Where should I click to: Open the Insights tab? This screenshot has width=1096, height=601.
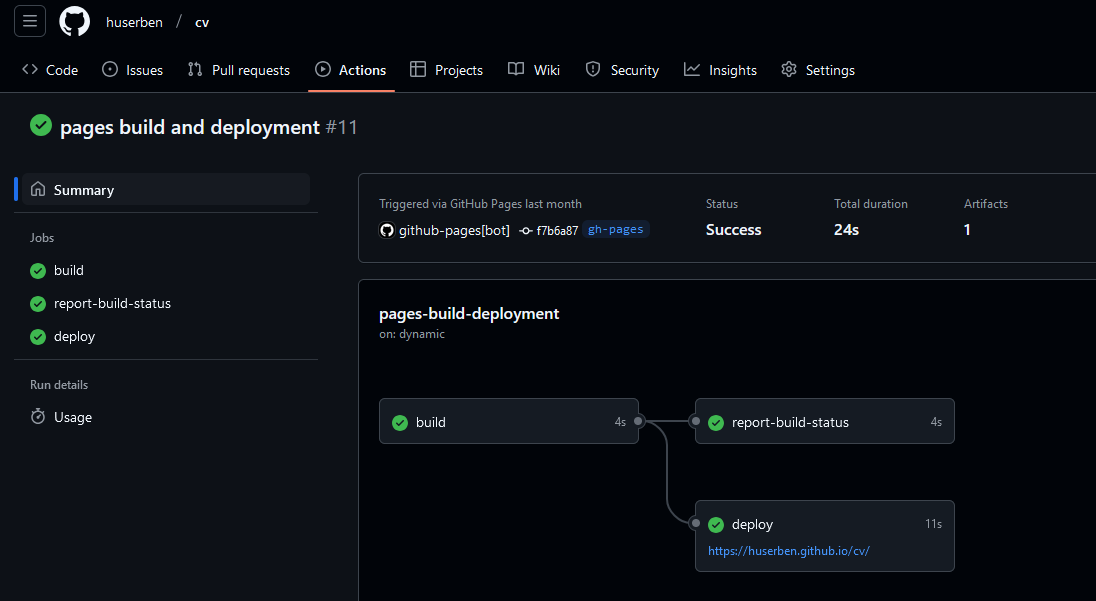[720, 70]
